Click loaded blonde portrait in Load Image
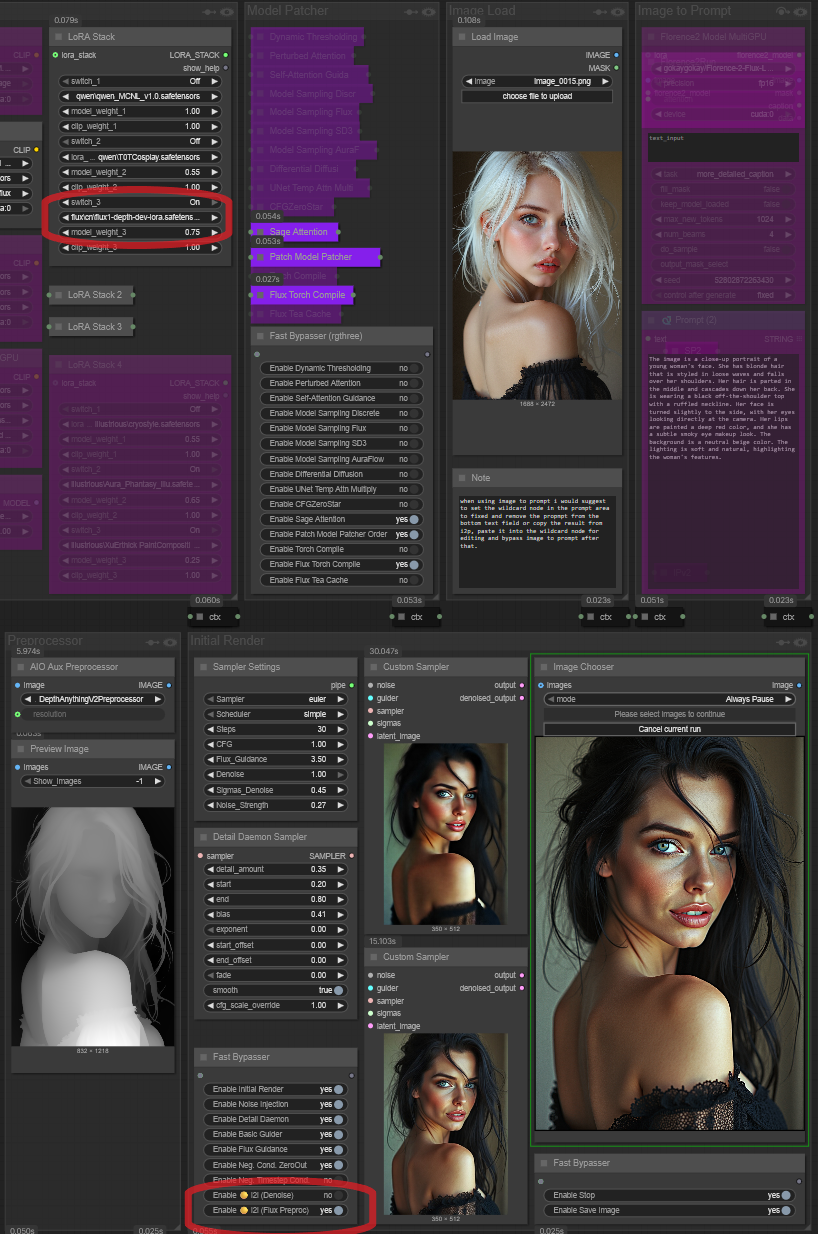Screen dimensions: 818x1234 point(537,275)
